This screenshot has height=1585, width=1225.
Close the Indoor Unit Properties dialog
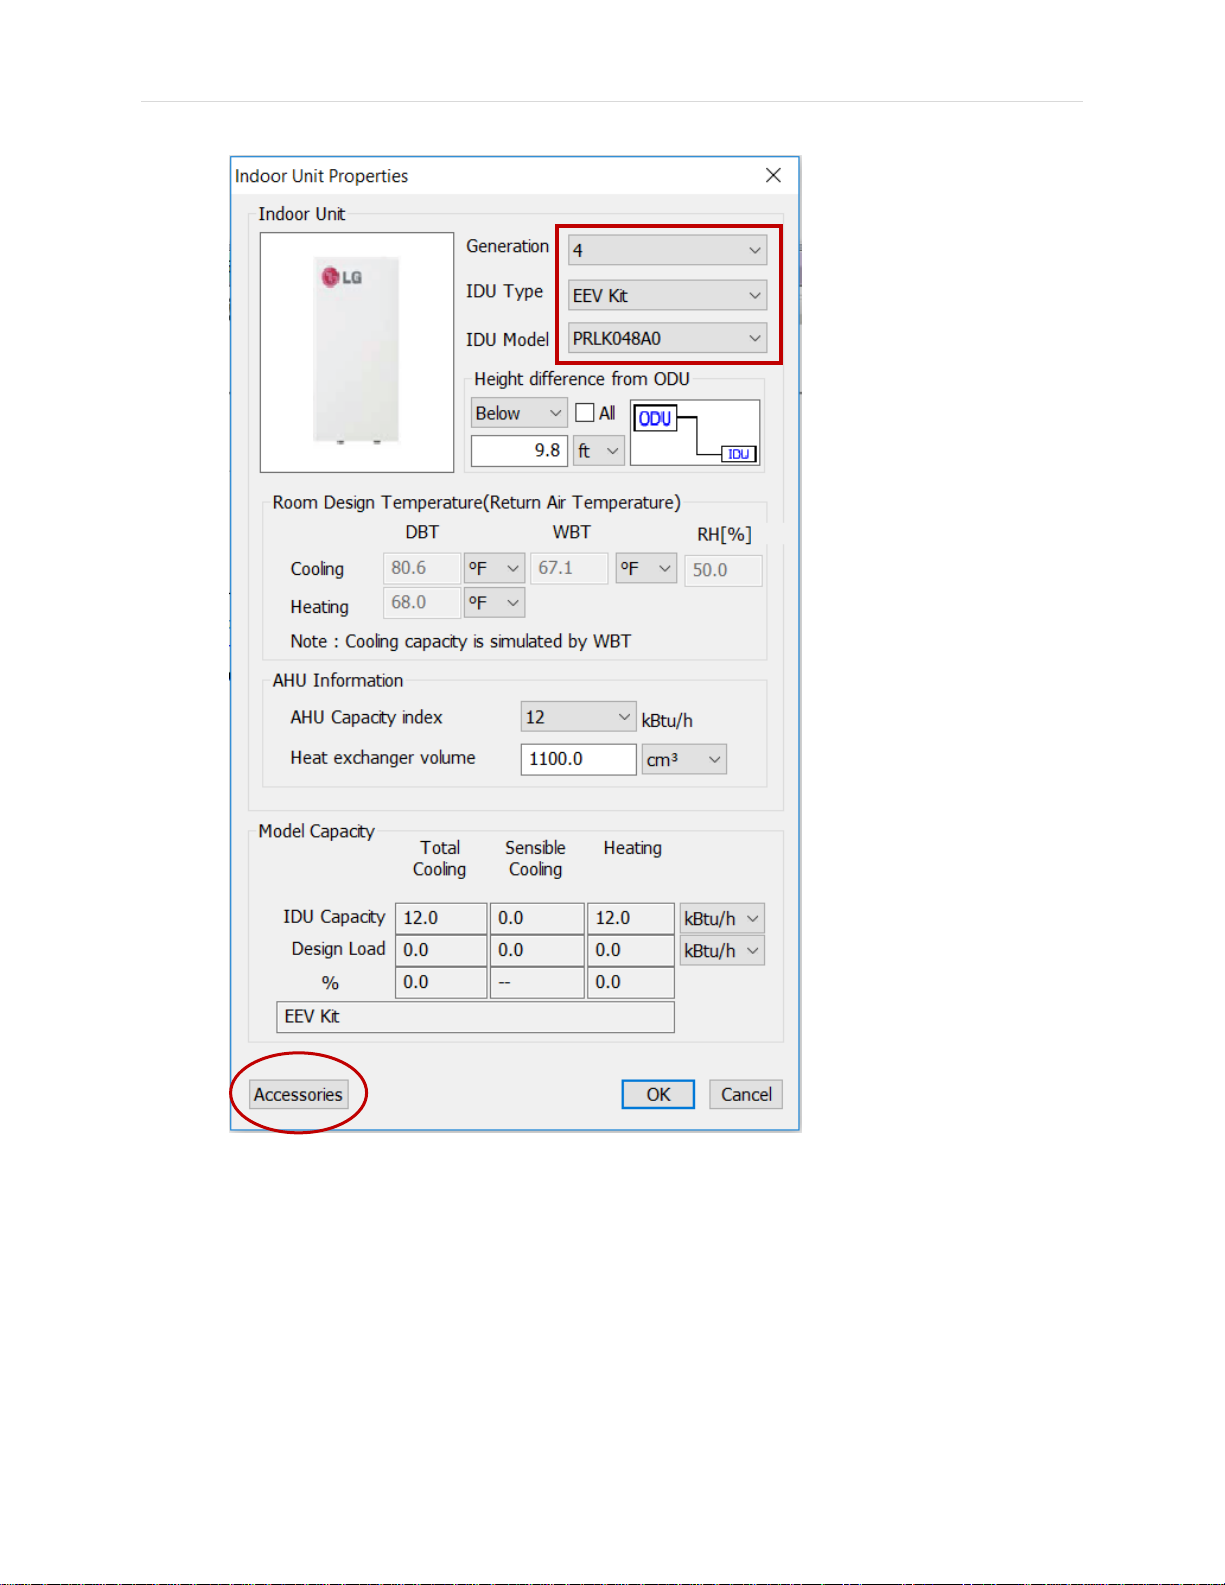point(773,176)
